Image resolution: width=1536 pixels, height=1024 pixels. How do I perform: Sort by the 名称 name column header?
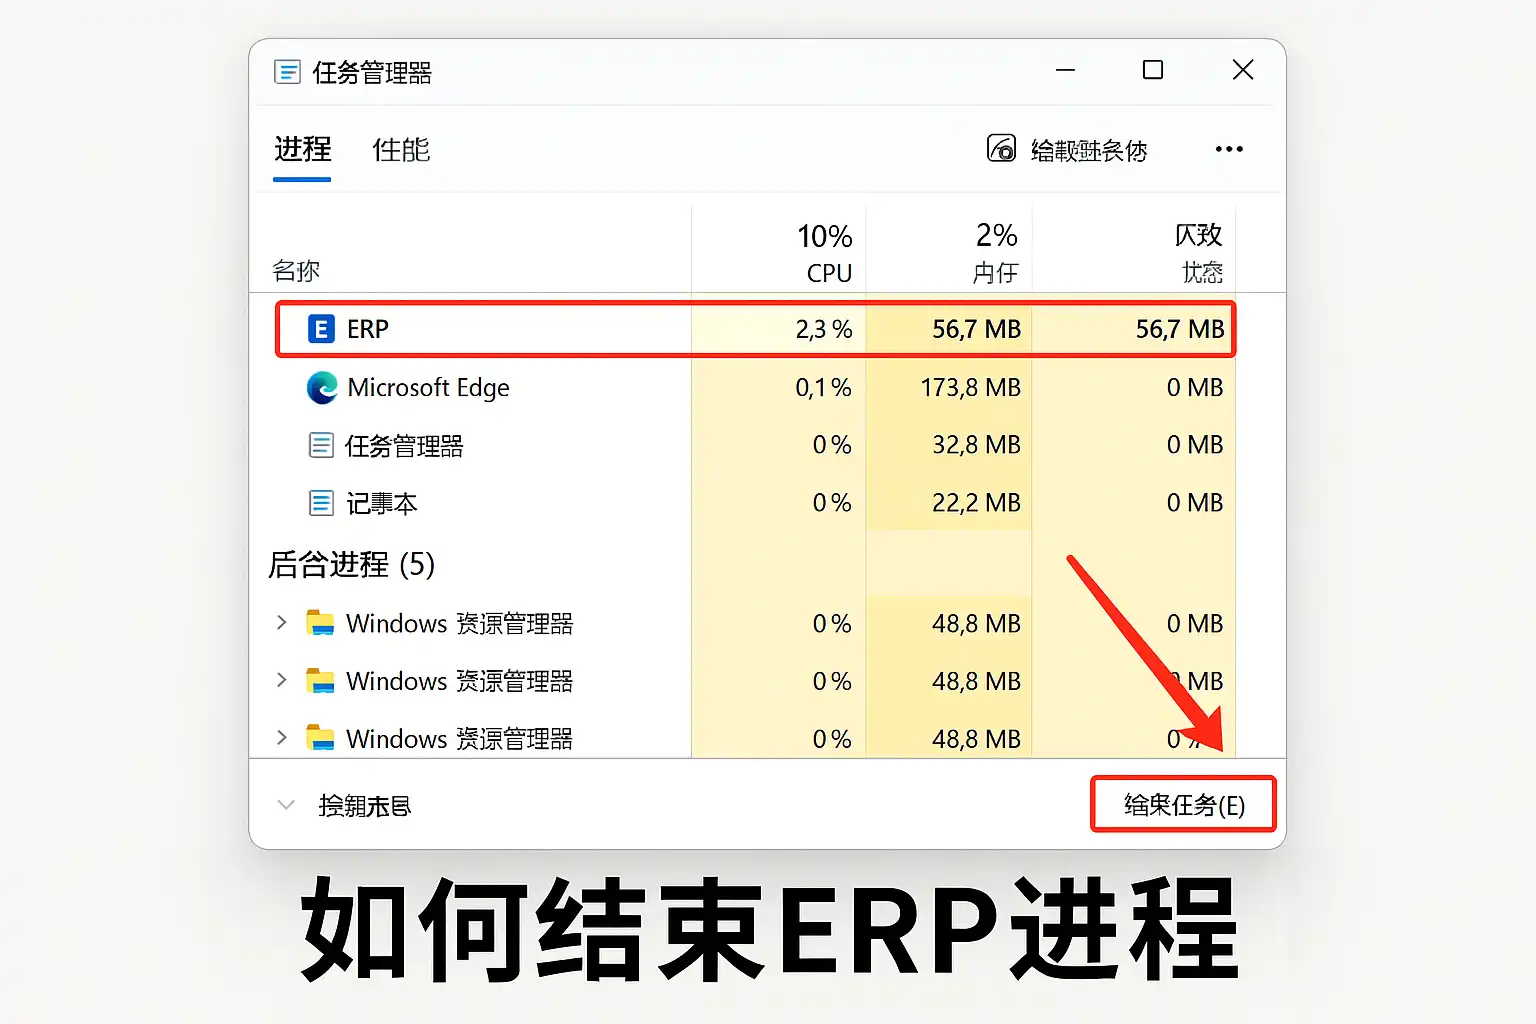296,271
